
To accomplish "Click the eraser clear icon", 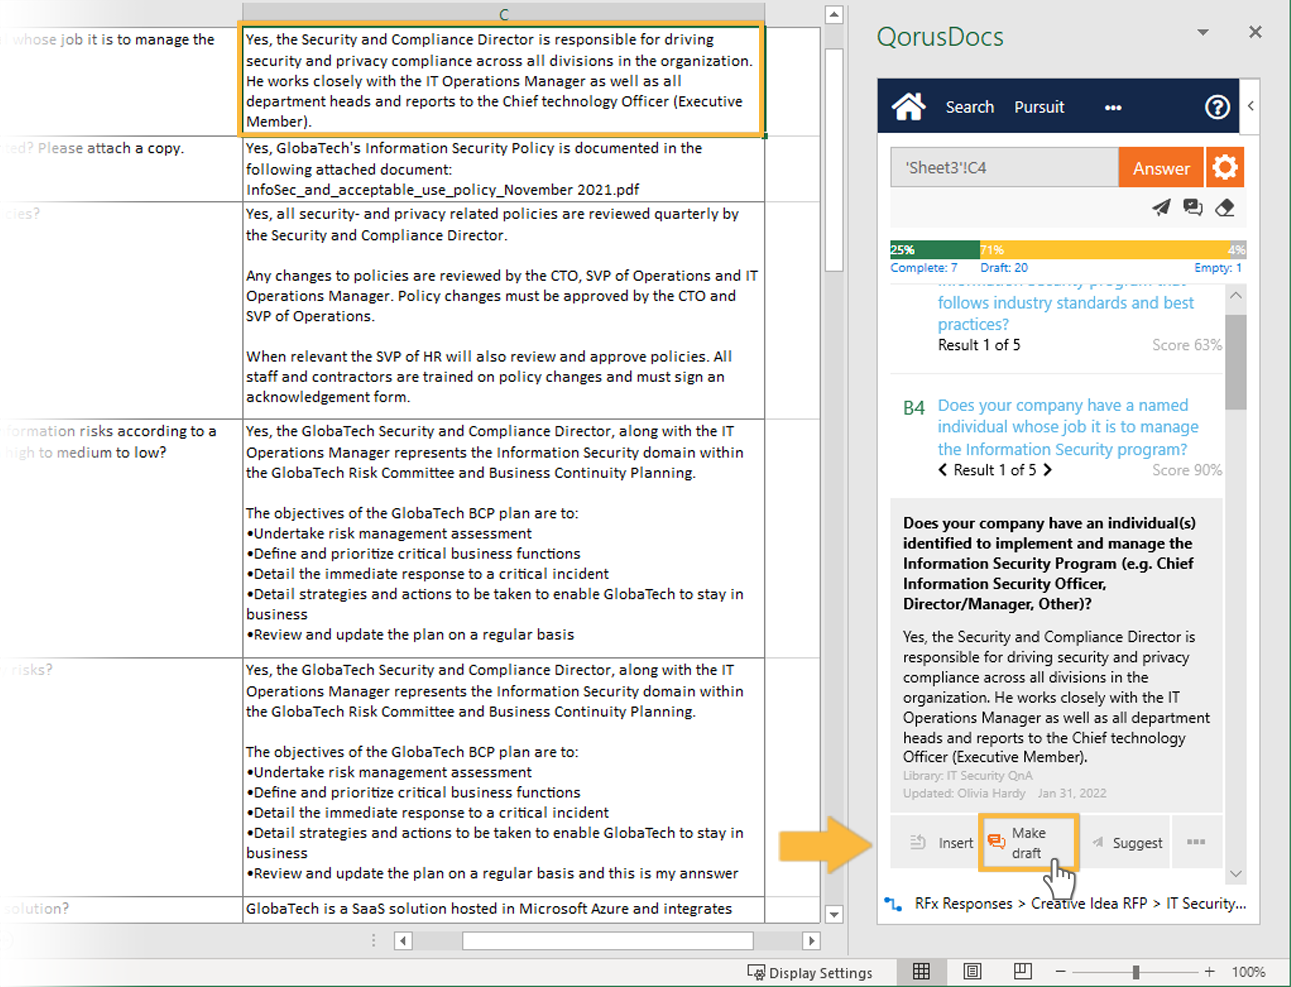I will click(x=1225, y=207).
